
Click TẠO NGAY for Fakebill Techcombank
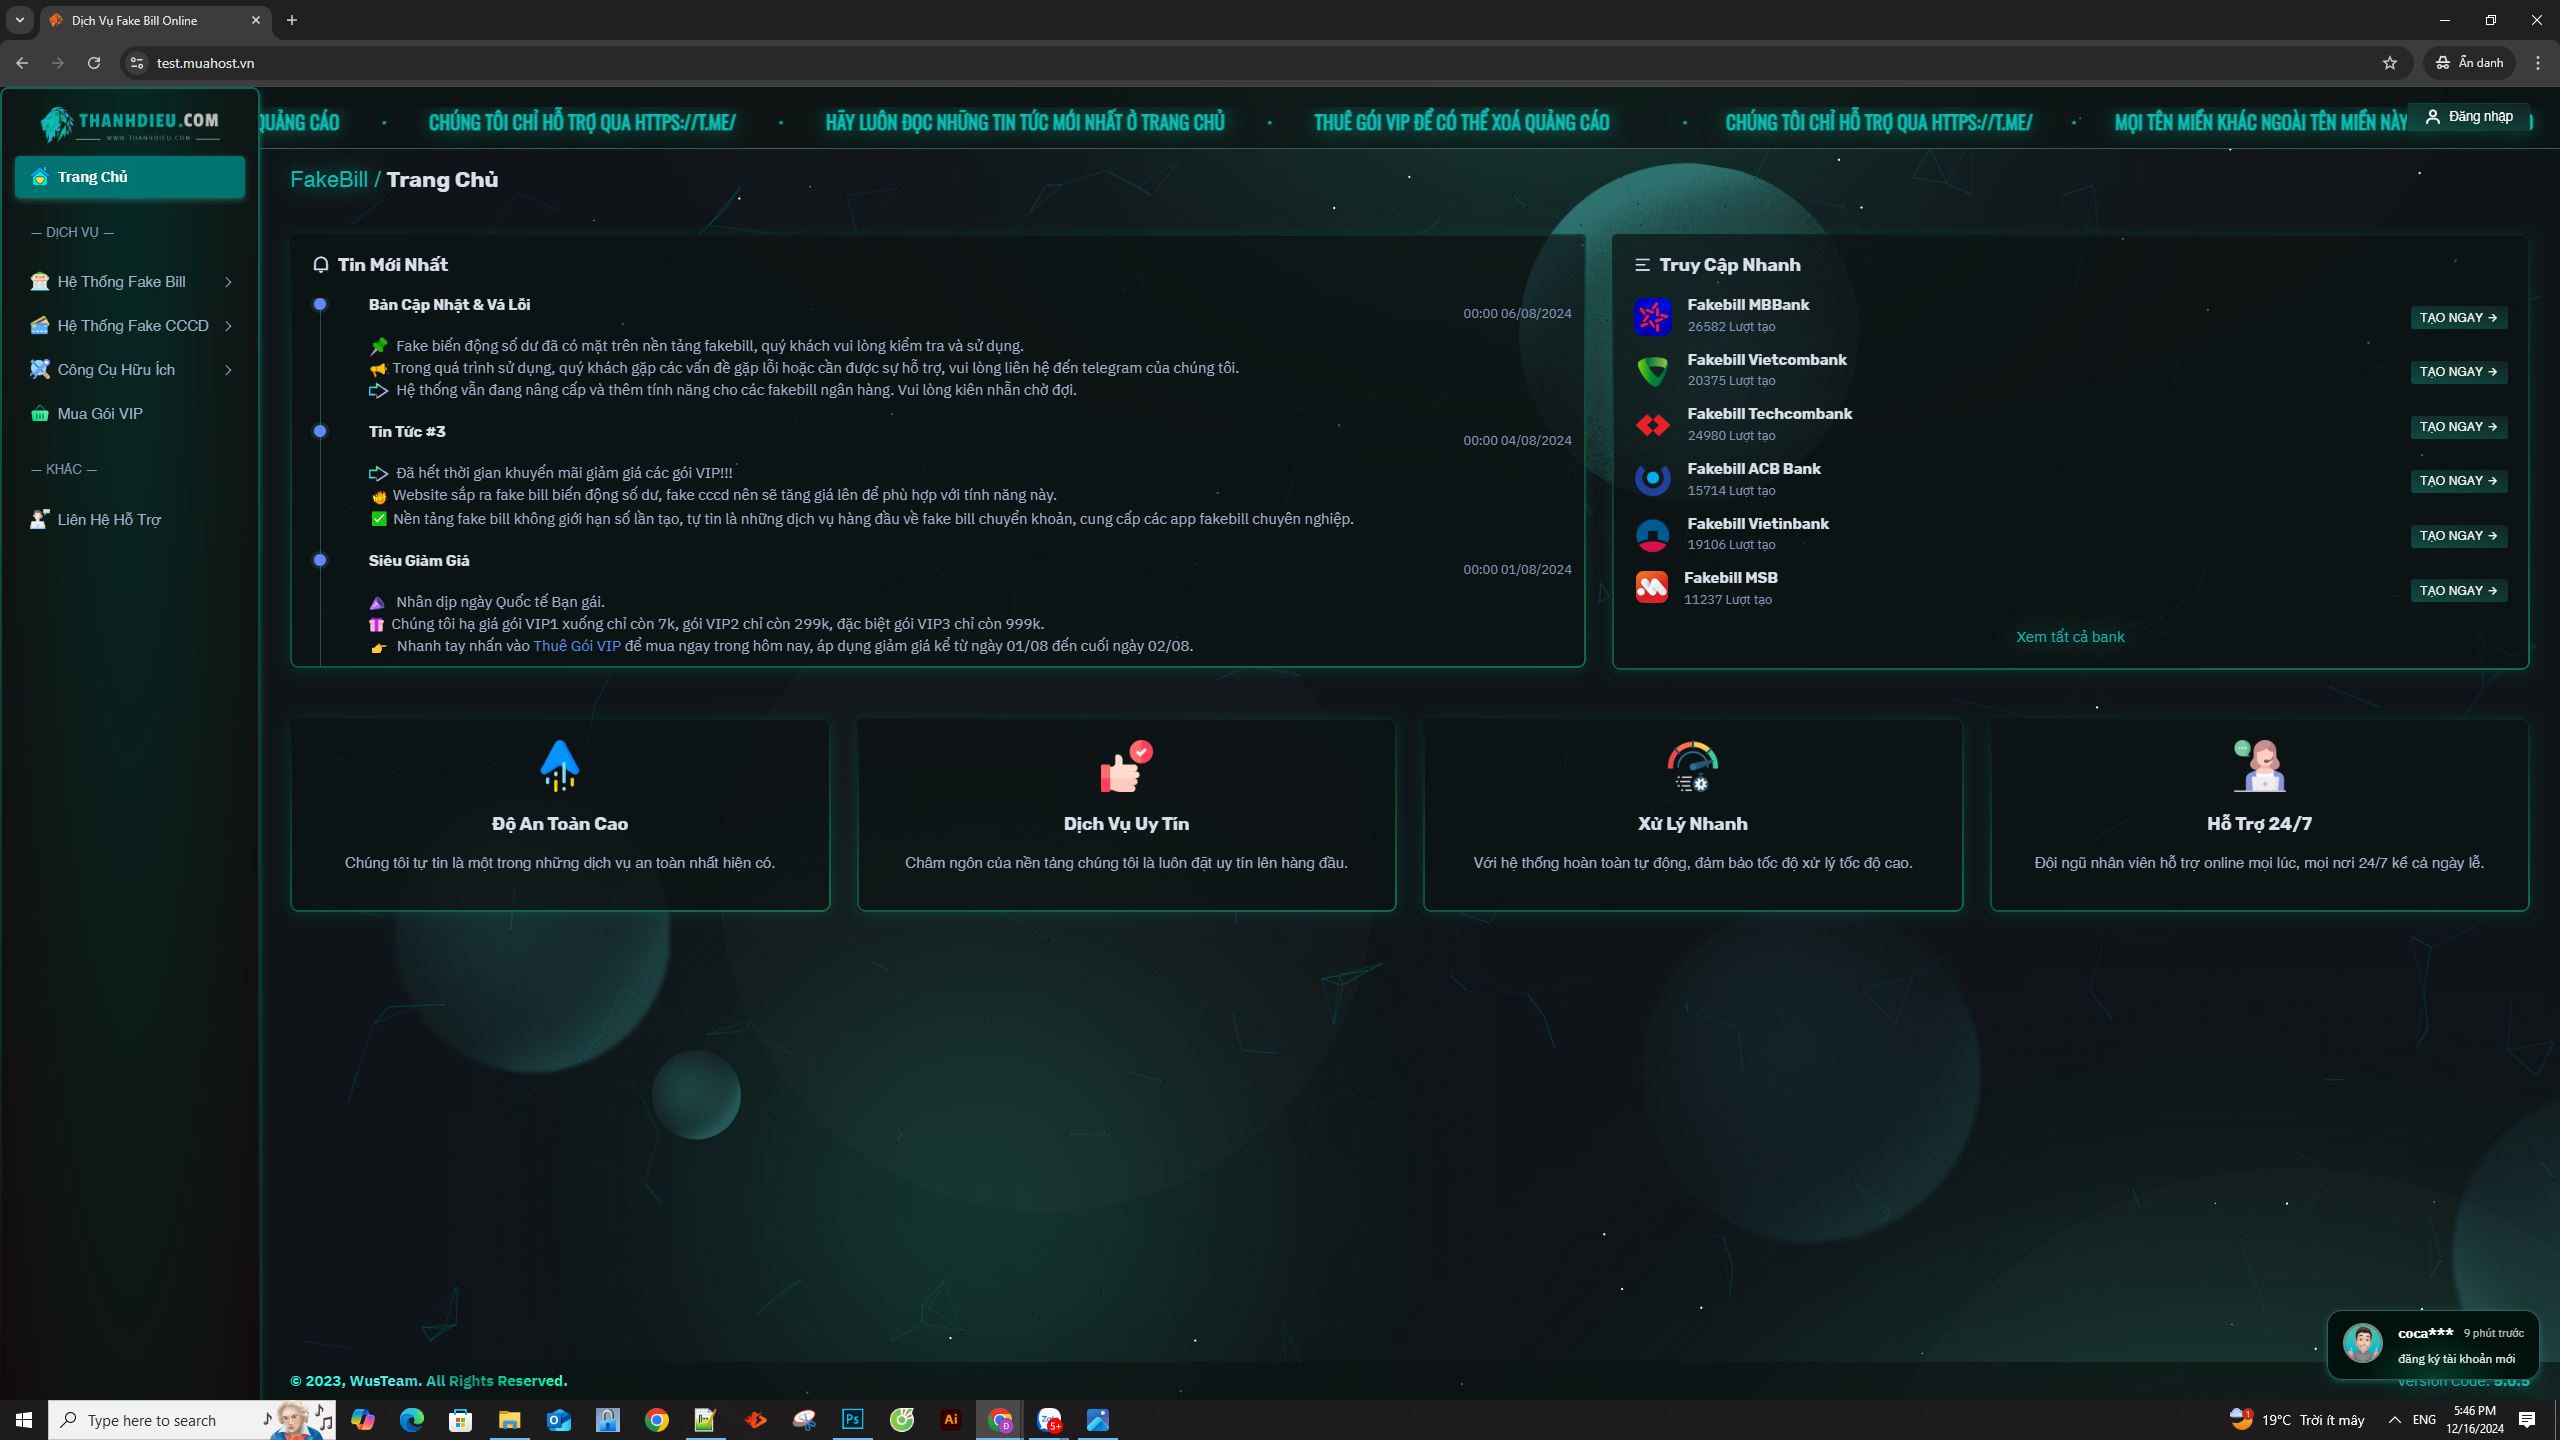click(2458, 427)
